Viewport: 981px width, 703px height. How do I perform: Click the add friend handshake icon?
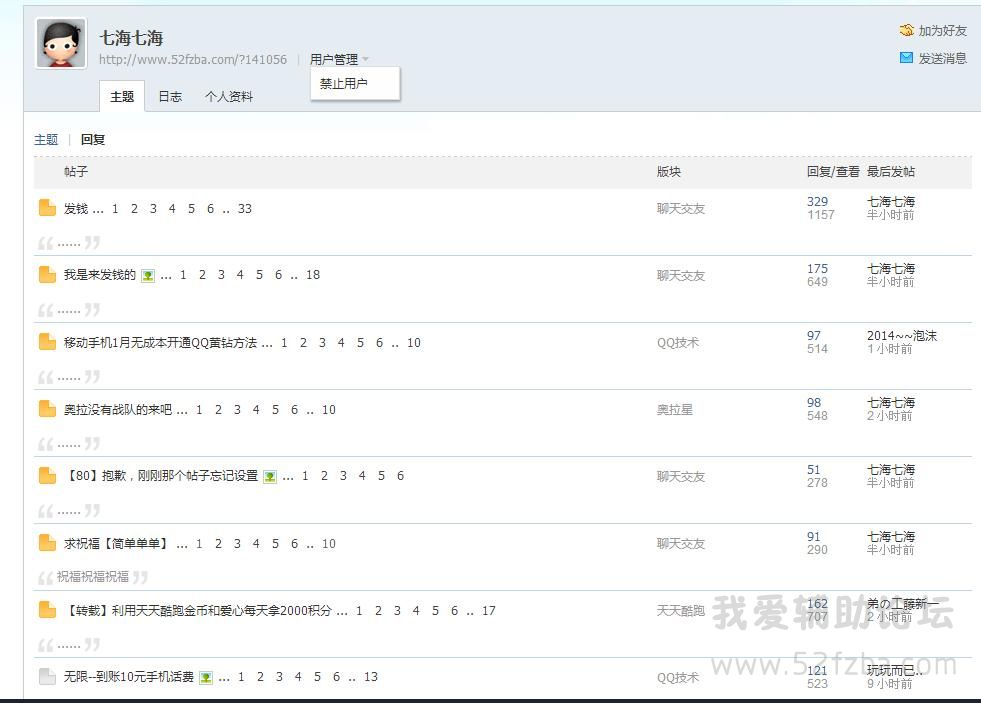[x=906, y=30]
